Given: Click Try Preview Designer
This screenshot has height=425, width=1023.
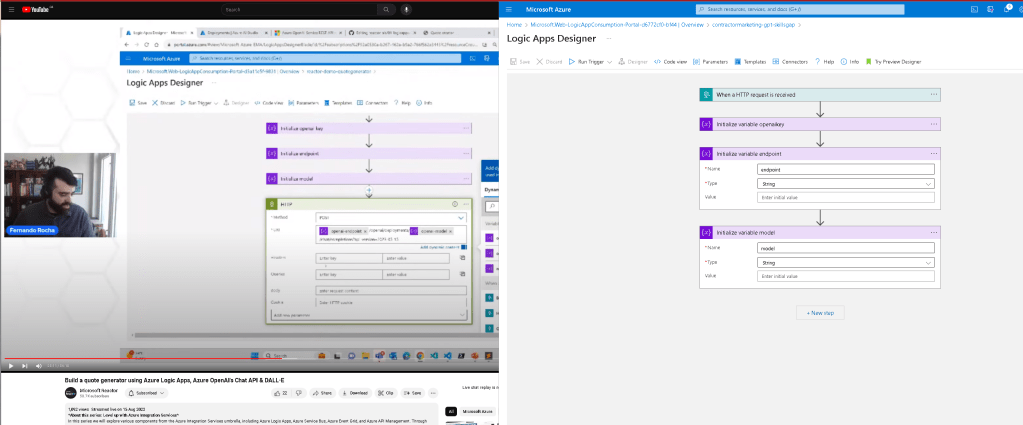Looking at the screenshot, I should point(893,61).
